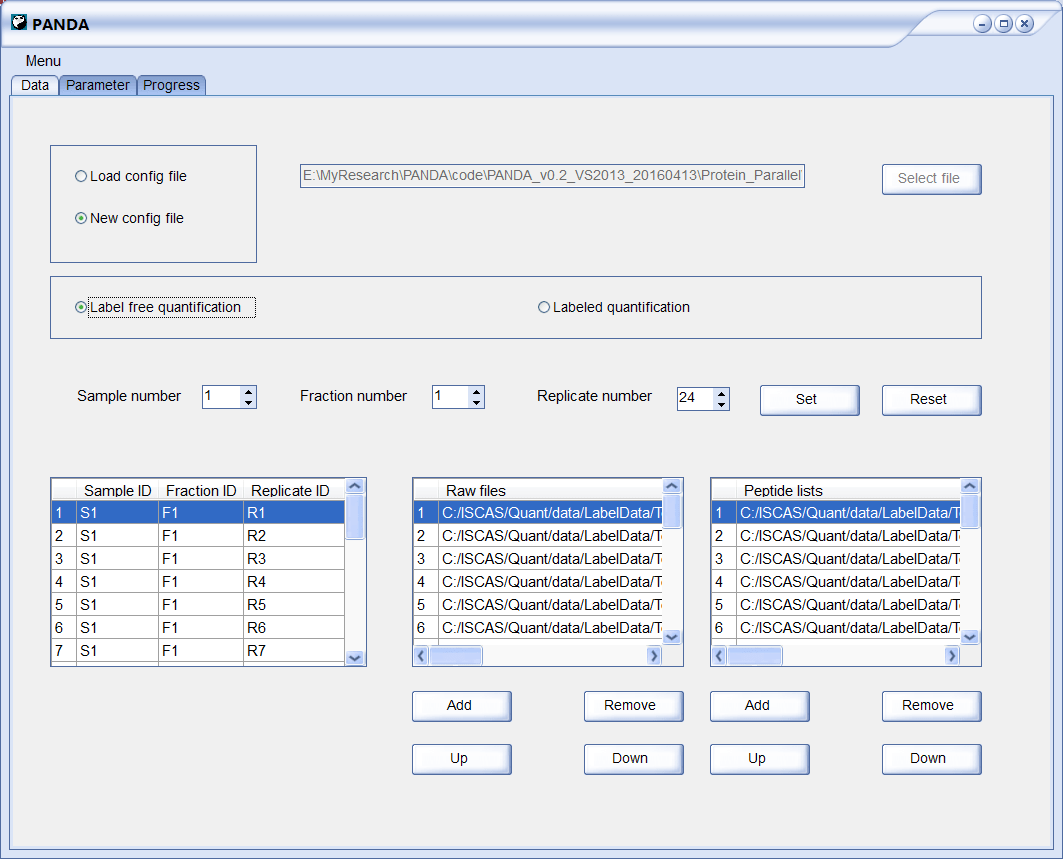Open the Menu item
The height and width of the screenshot is (859, 1063).
(x=43, y=61)
